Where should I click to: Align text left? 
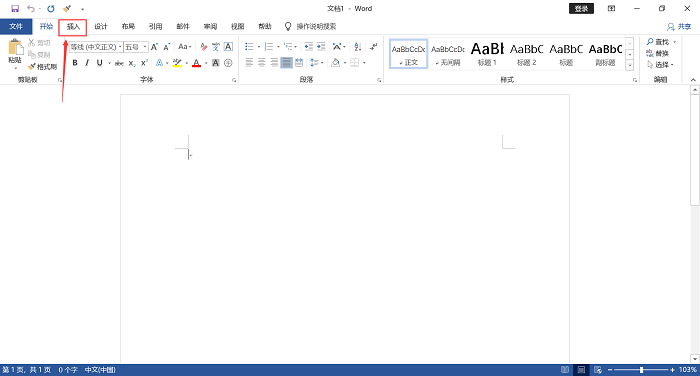tap(249, 63)
